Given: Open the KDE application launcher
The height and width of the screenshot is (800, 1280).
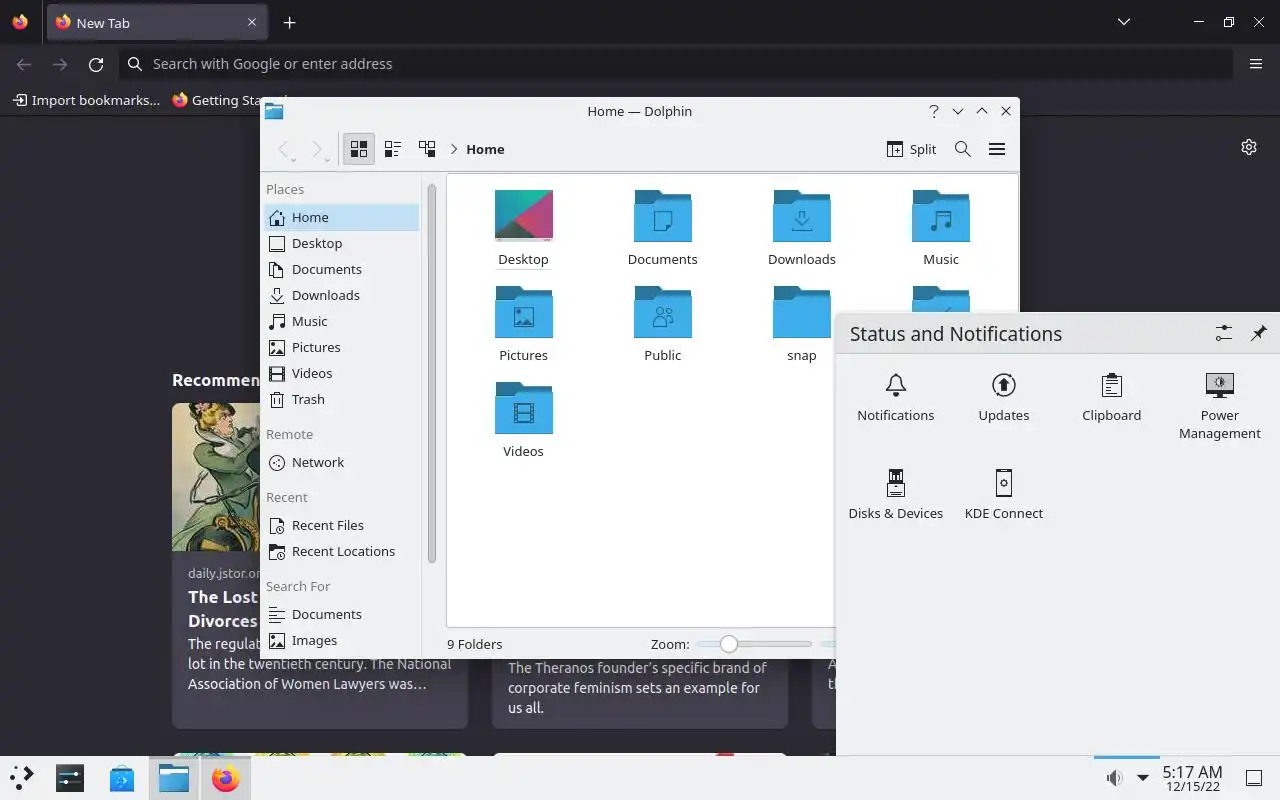Looking at the screenshot, I should coord(21,778).
